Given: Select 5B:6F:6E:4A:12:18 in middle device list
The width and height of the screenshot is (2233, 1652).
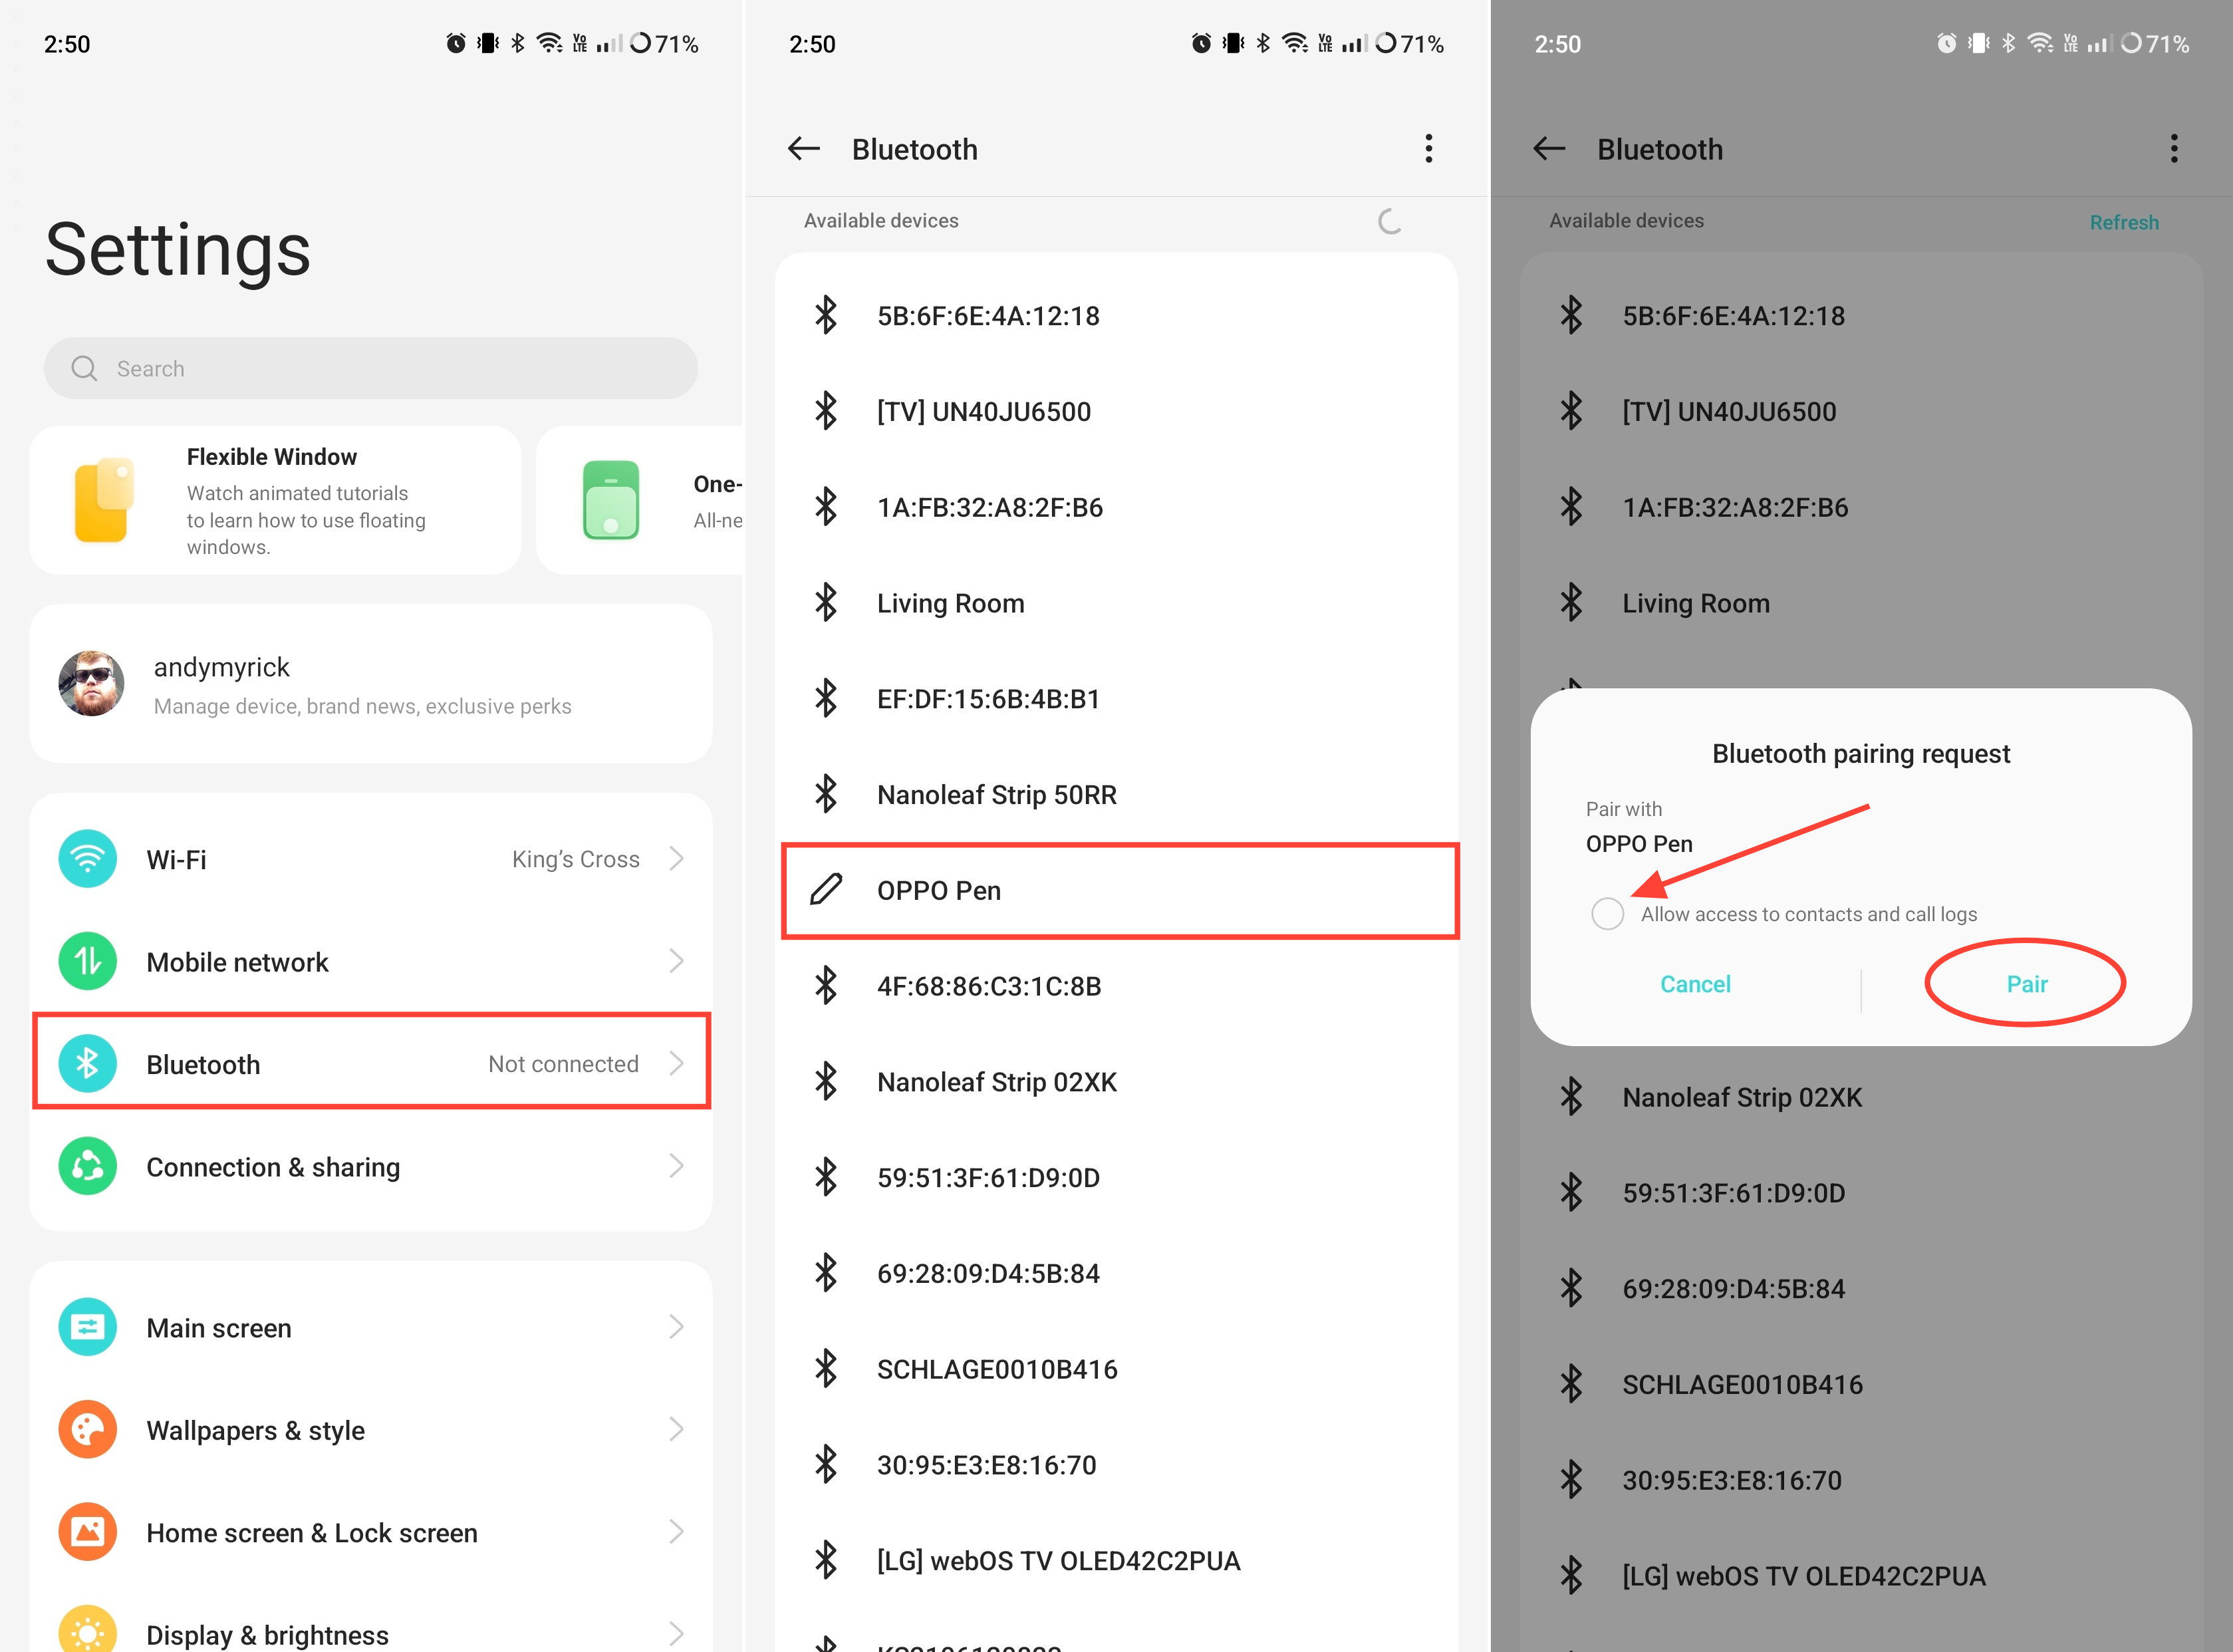Looking at the screenshot, I should [x=1116, y=316].
